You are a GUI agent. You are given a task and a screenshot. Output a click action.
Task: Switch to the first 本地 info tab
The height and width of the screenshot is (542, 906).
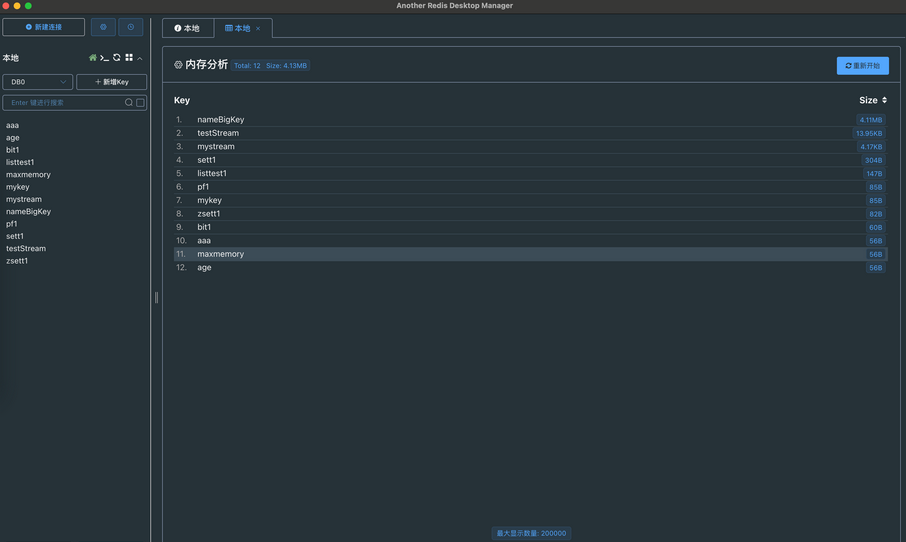pos(188,28)
